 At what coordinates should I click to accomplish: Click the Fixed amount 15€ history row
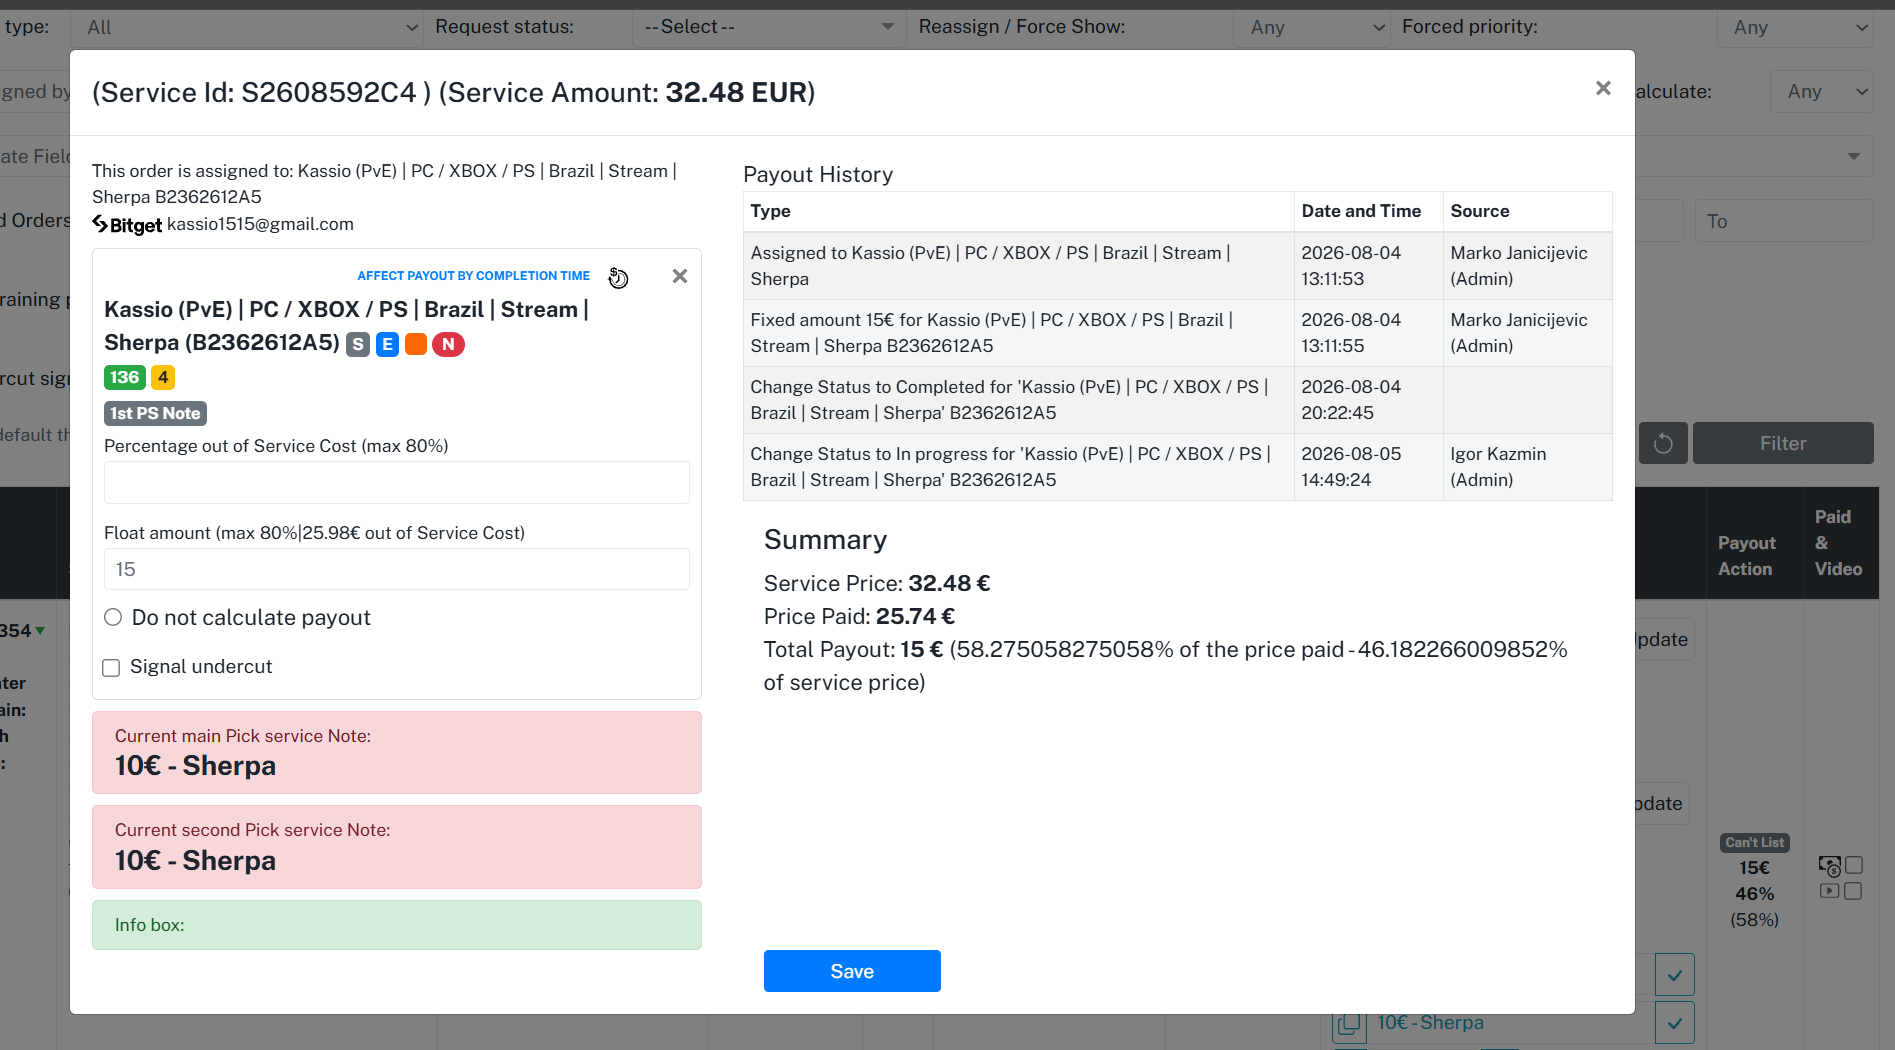[1177, 333]
